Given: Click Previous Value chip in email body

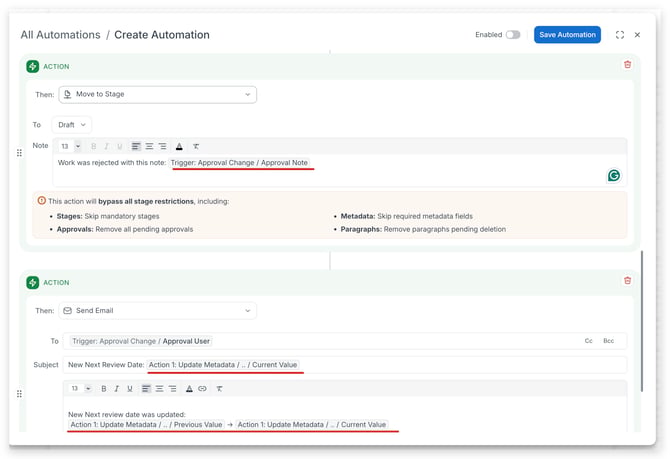Looking at the screenshot, I should [146, 425].
